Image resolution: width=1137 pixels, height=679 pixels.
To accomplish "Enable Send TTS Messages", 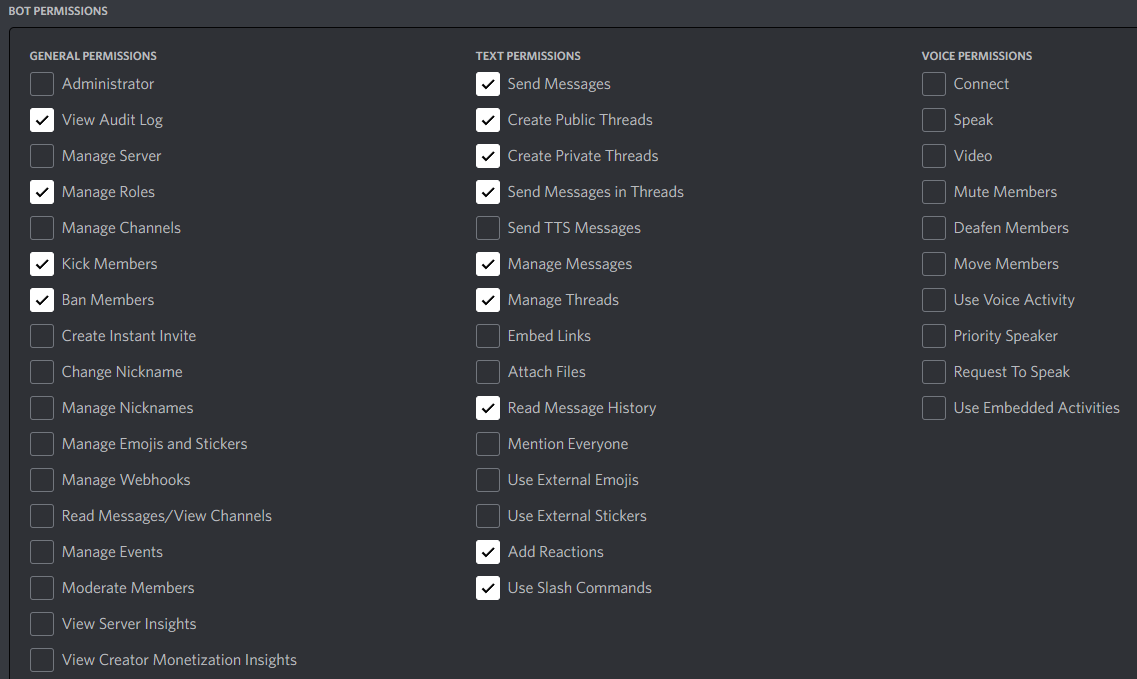I will 488,228.
